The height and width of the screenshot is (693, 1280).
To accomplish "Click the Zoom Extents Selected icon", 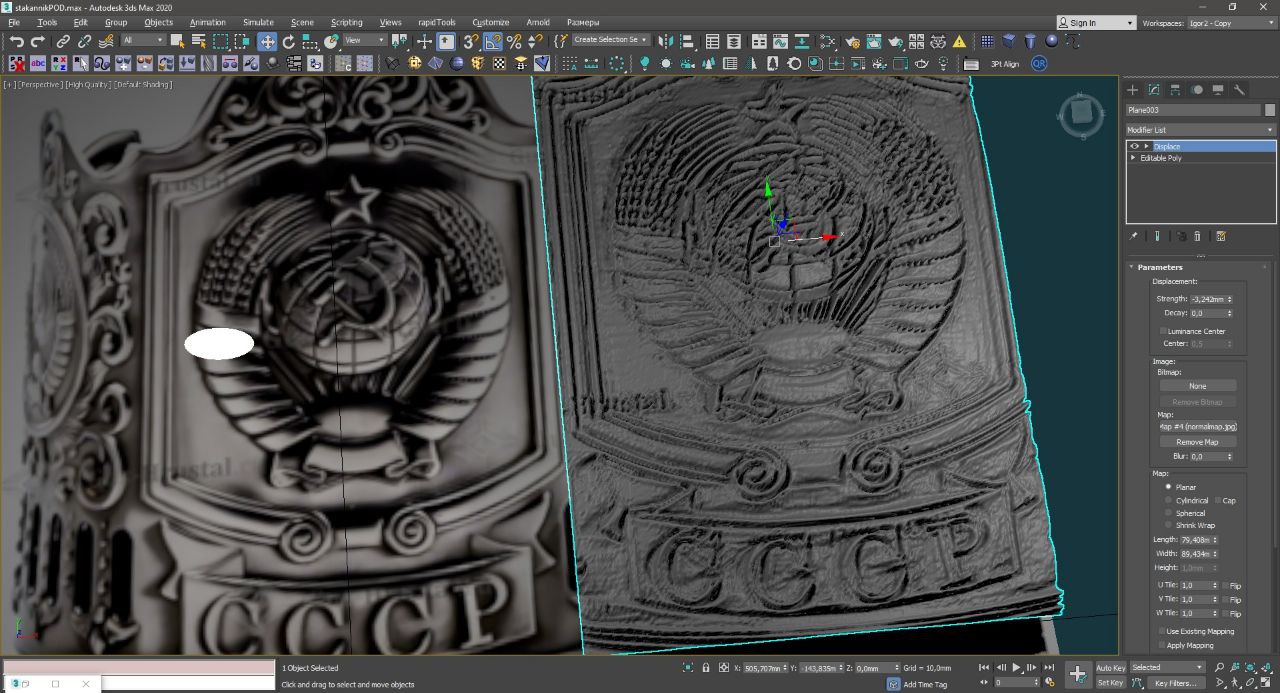I will click(x=1252, y=667).
